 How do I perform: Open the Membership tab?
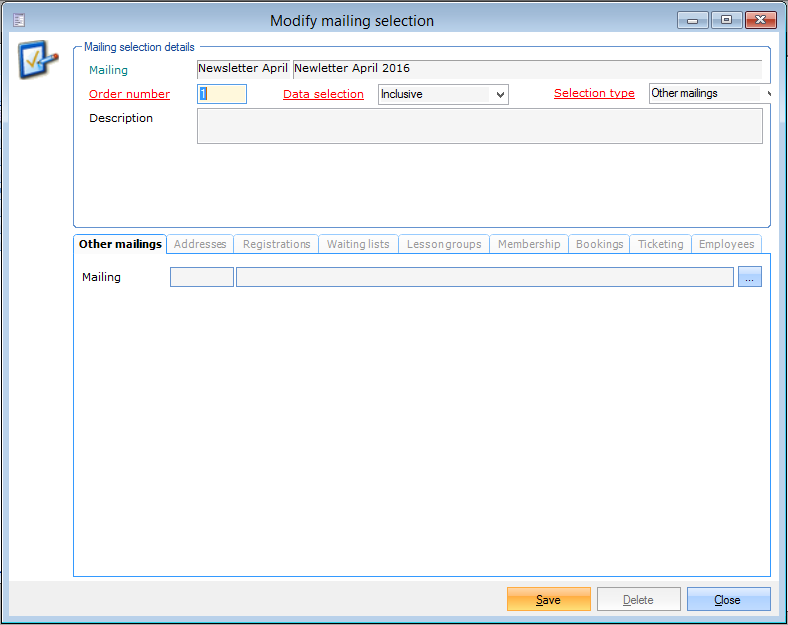[x=529, y=244]
